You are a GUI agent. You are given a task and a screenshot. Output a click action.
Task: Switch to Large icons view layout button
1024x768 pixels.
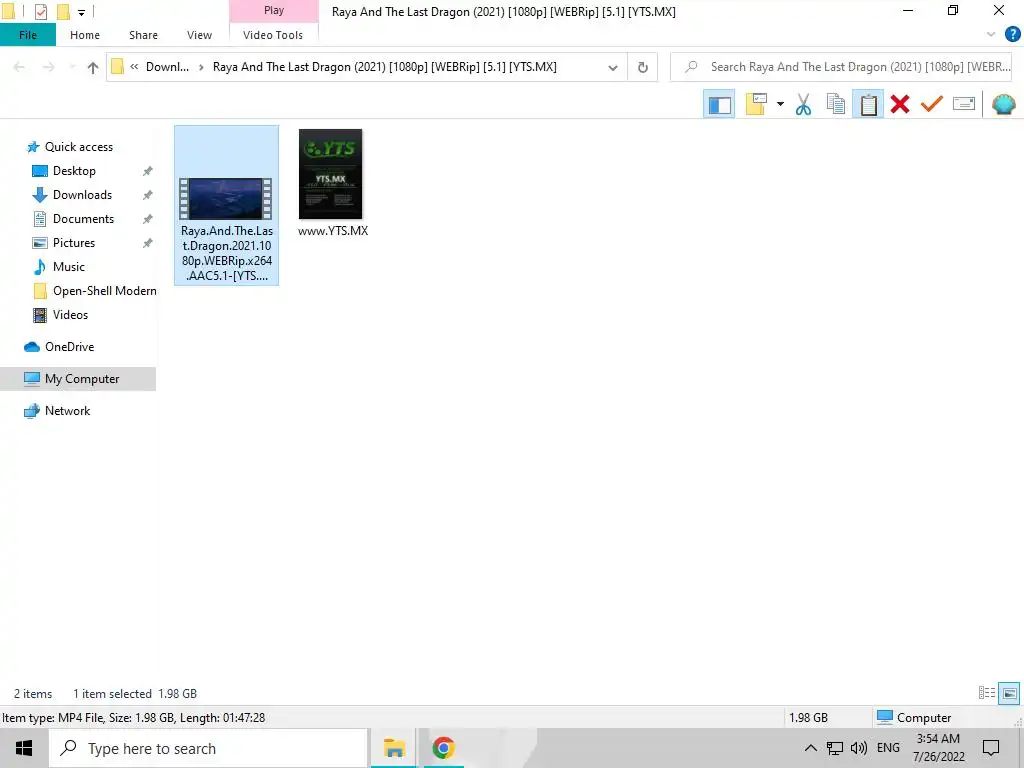(1009, 693)
